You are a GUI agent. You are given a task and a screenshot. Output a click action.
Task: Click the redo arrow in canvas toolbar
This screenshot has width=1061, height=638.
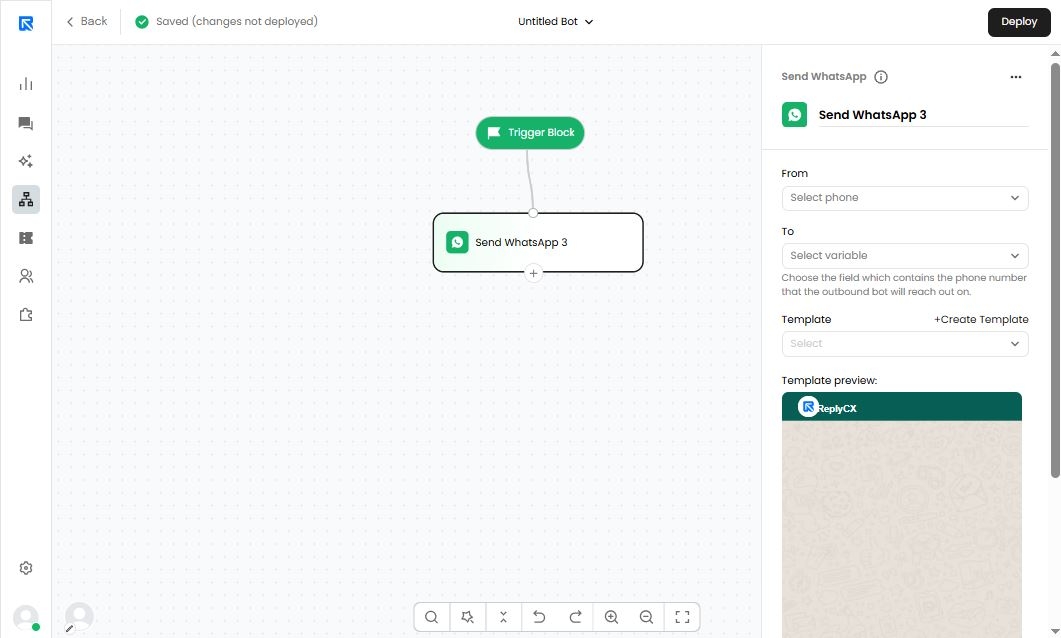[575, 617]
